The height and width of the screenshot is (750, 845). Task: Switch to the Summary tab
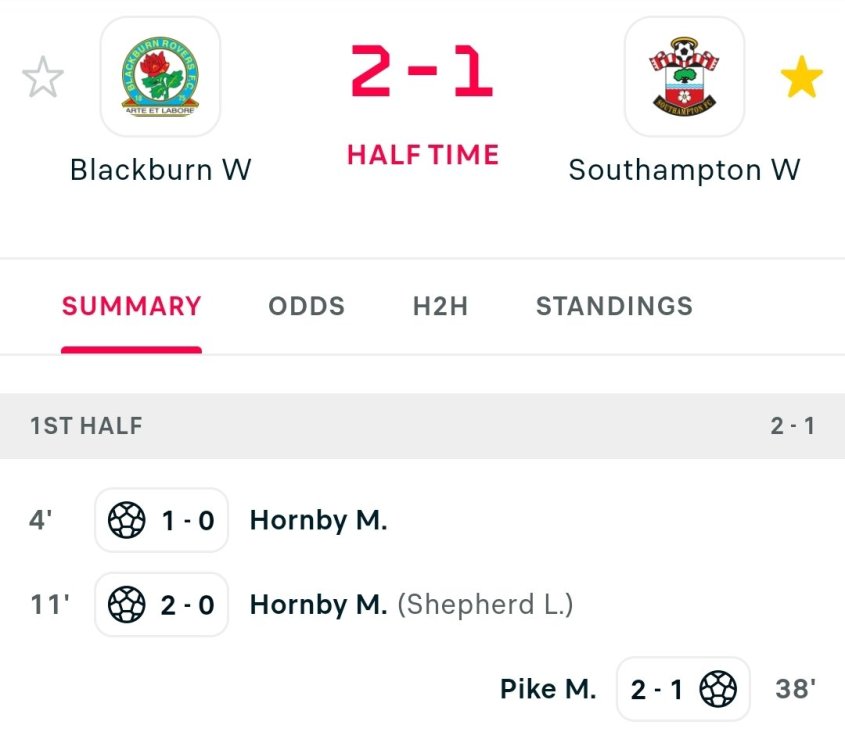pyautogui.click(x=131, y=306)
